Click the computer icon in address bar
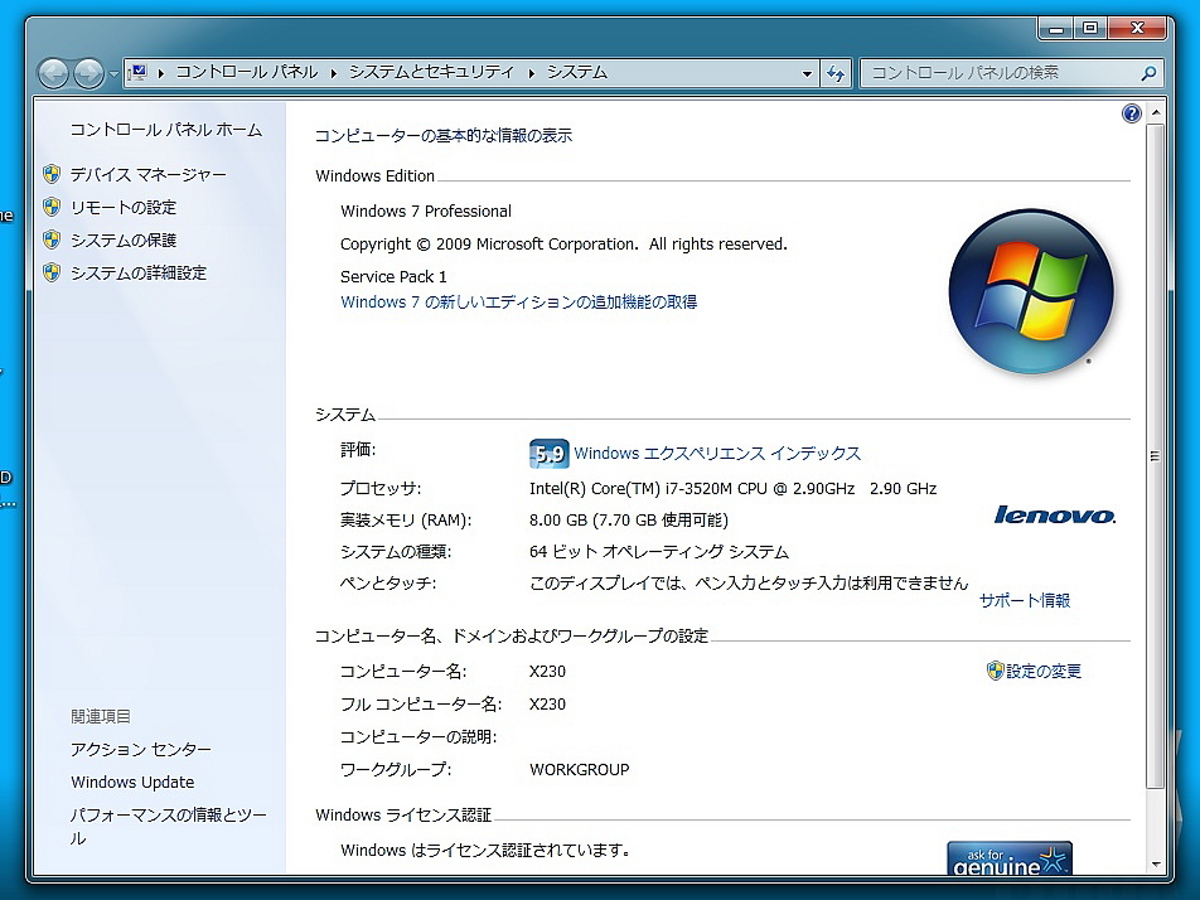 click(138, 72)
